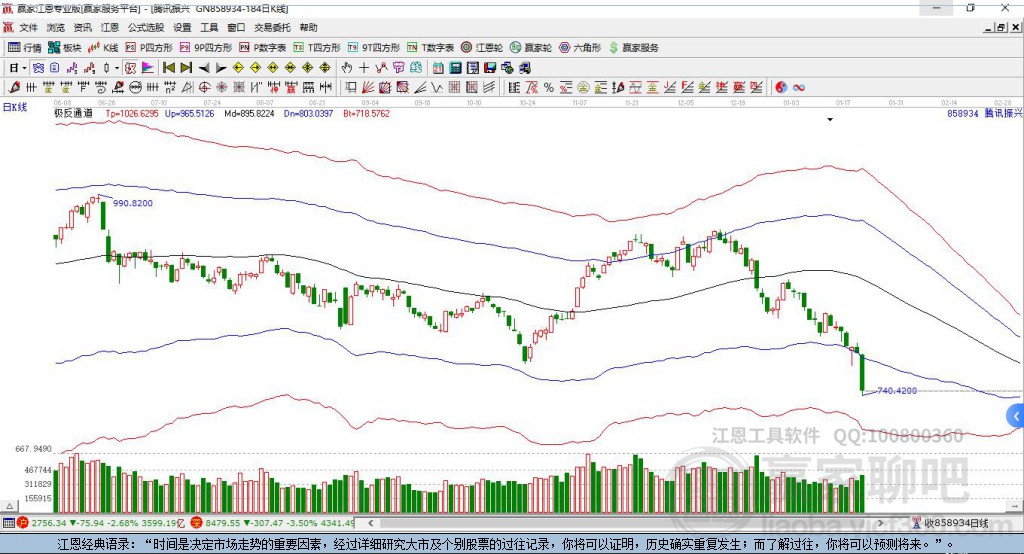Open the 9T四方形 tool
This screenshot has height=554, width=1024.
(374, 48)
